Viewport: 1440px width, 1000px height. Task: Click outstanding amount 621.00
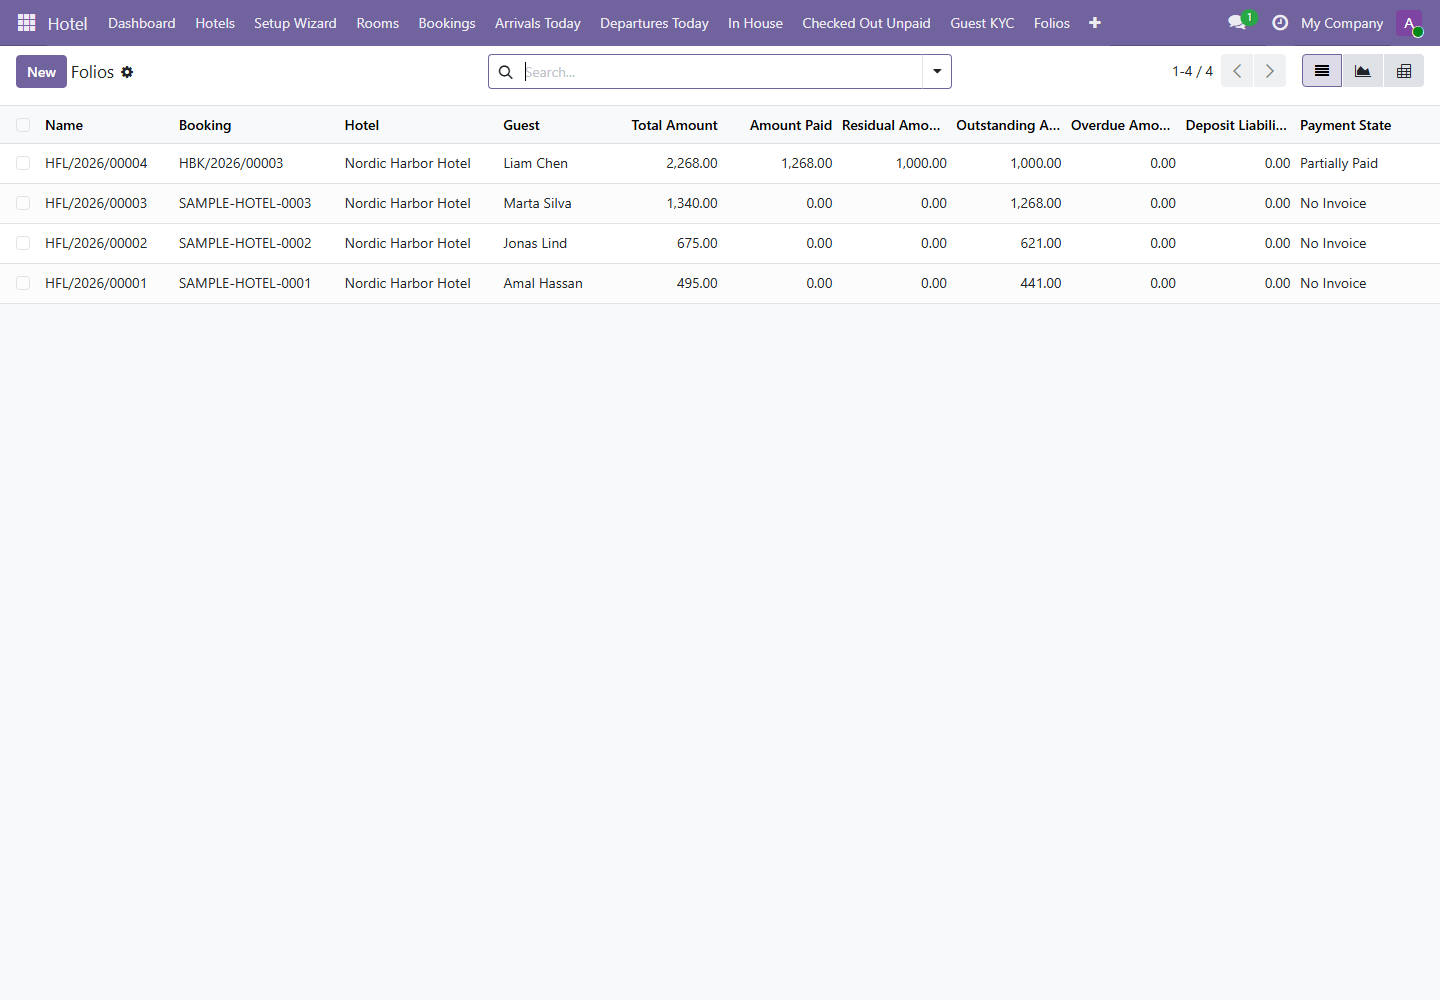point(1041,243)
